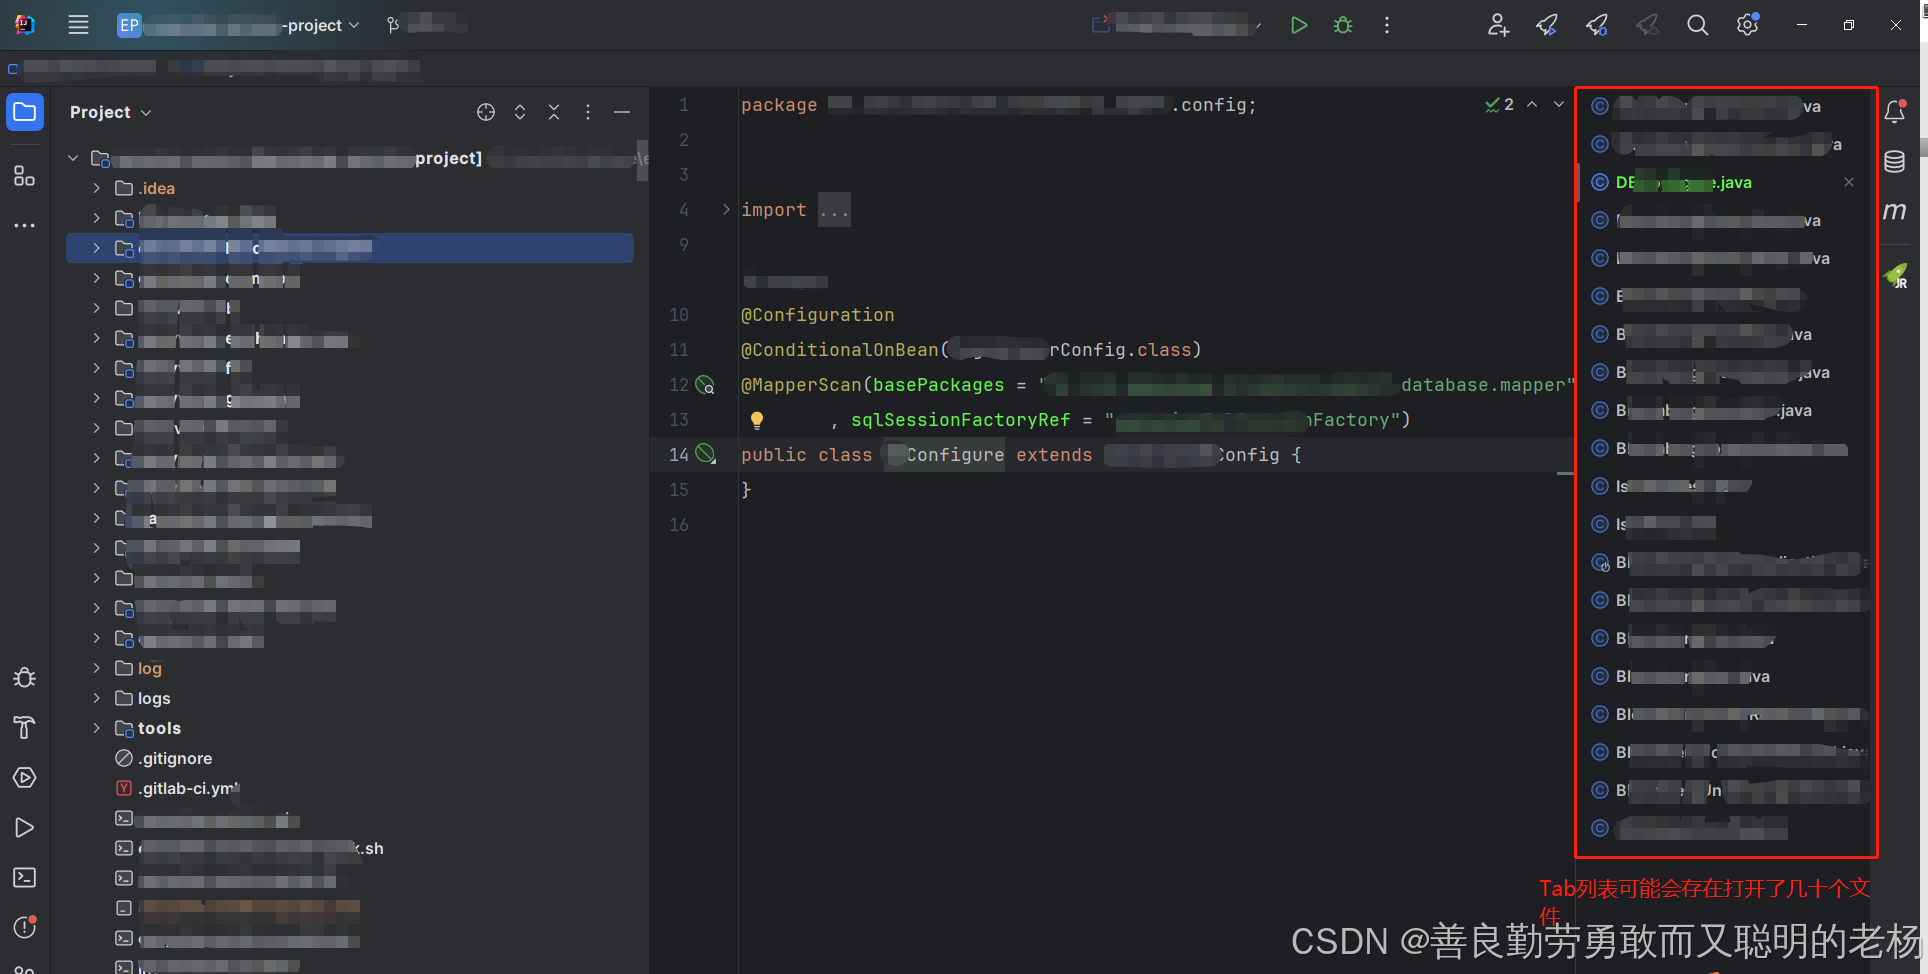Open the main hamburger menu
This screenshot has height=974, width=1928.
tap(78, 25)
